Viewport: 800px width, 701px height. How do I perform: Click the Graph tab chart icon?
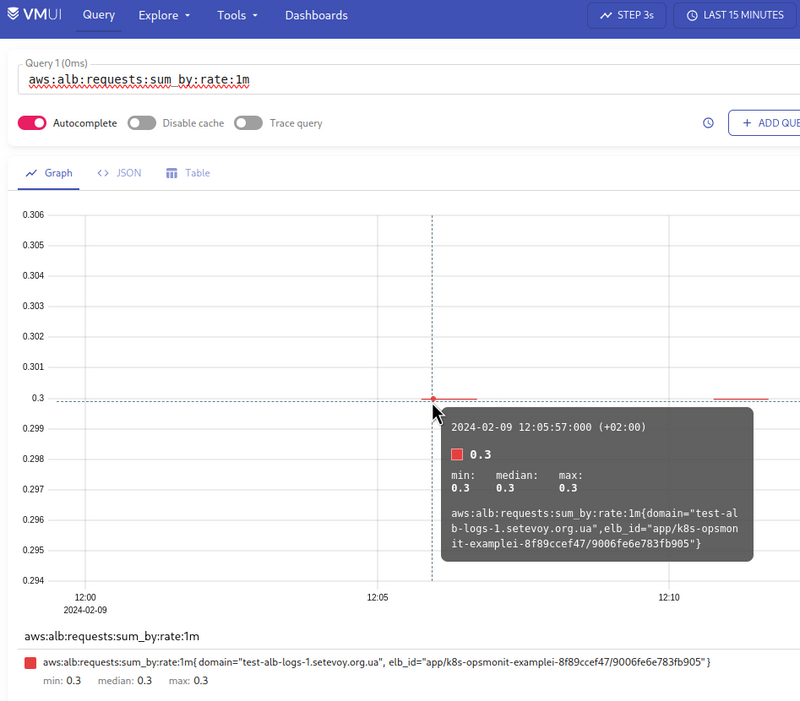tap(31, 173)
